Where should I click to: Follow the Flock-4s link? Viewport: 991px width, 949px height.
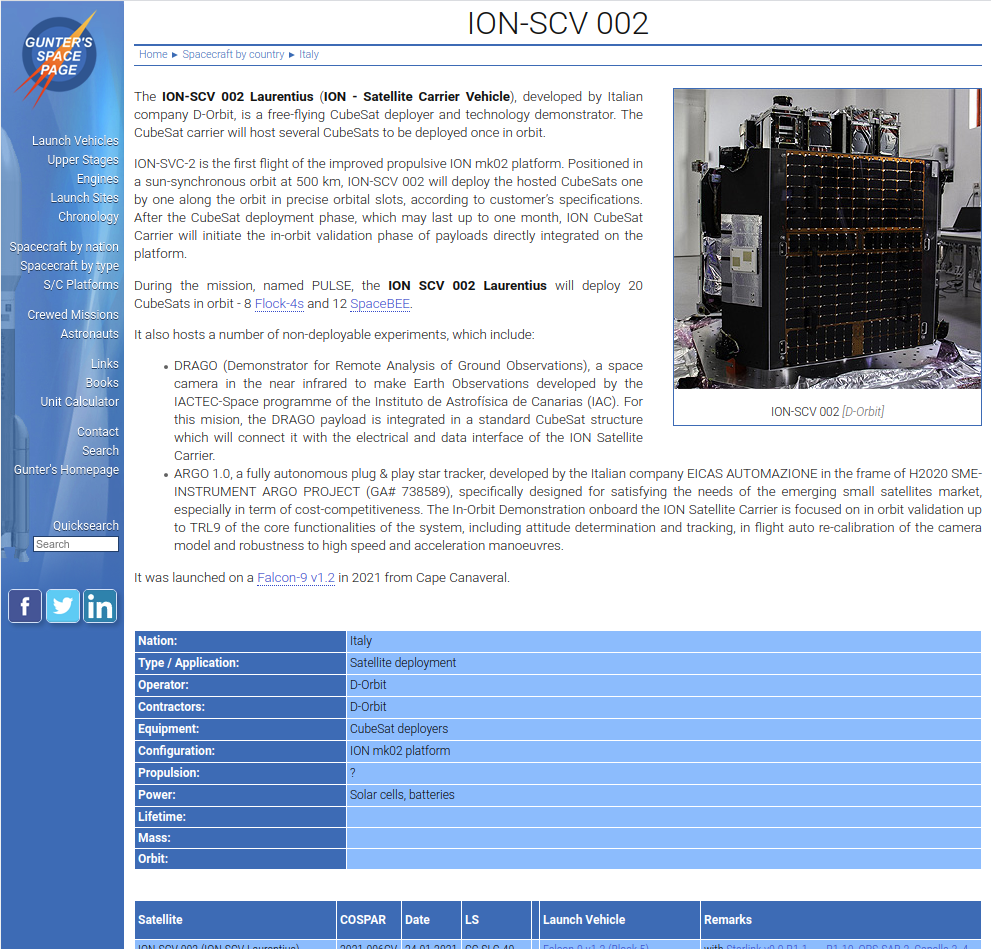click(x=279, y=303)
